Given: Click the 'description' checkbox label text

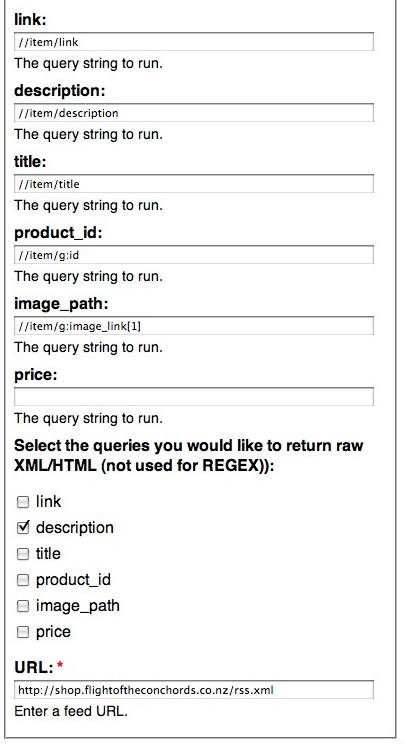Looking at the screenshot, I should click(x=75, y=527).
